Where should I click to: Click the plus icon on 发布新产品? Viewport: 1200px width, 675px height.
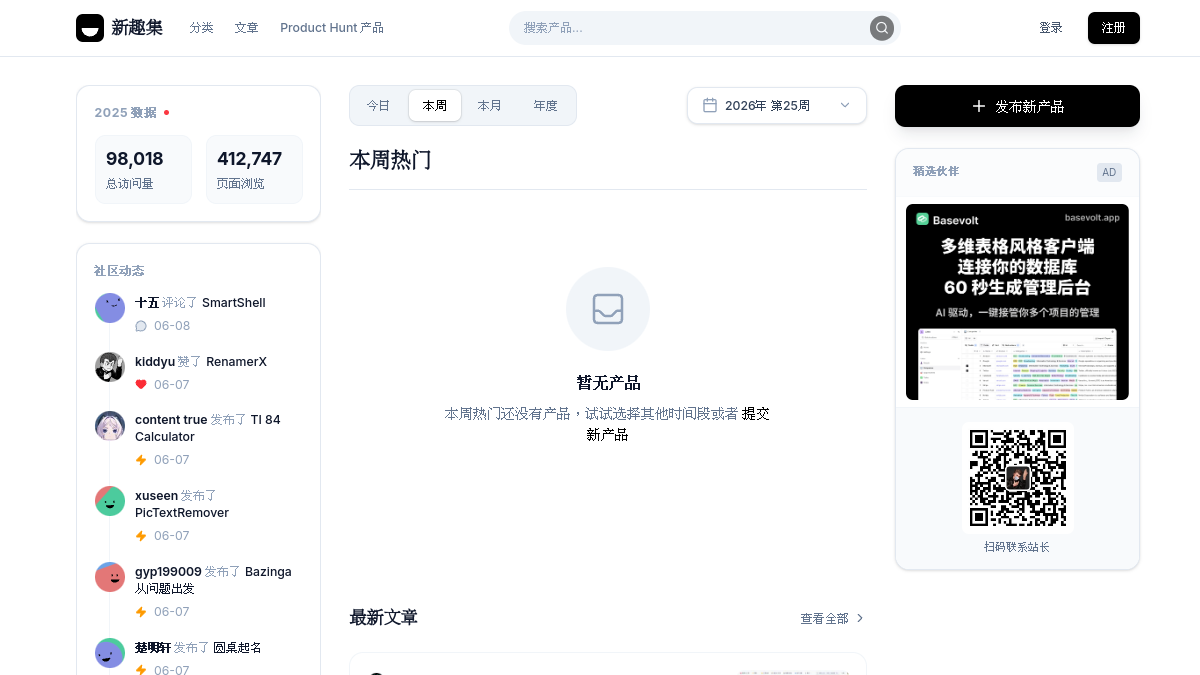pos(978,106)
